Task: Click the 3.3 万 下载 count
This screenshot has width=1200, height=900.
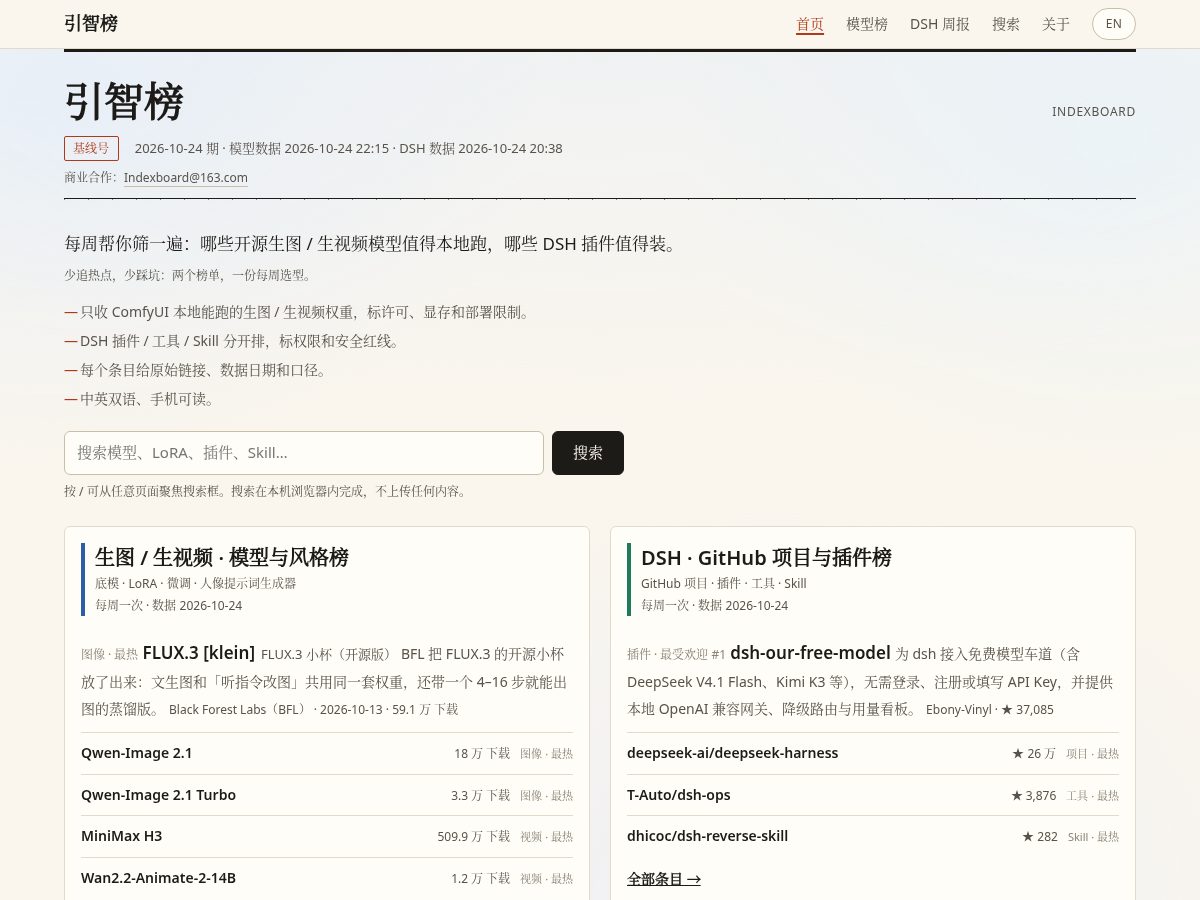Action: (x=480, y=795)
